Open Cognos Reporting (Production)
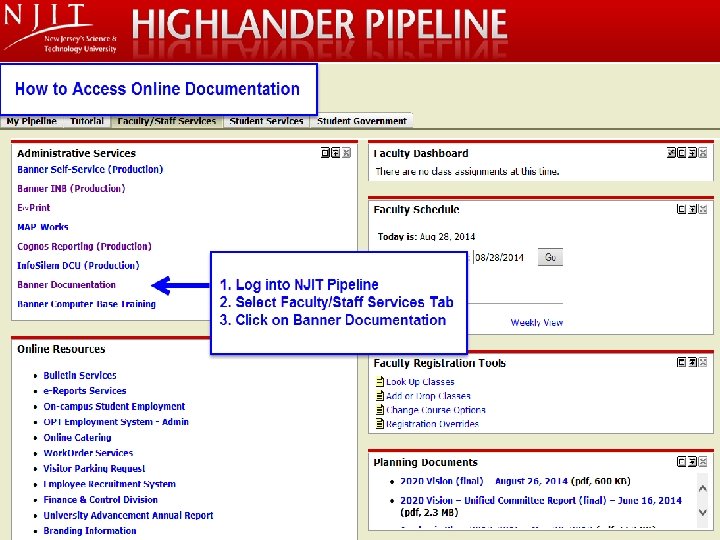Image resolution: width=720 pixels, height=540 pixels. click(84, 246)
